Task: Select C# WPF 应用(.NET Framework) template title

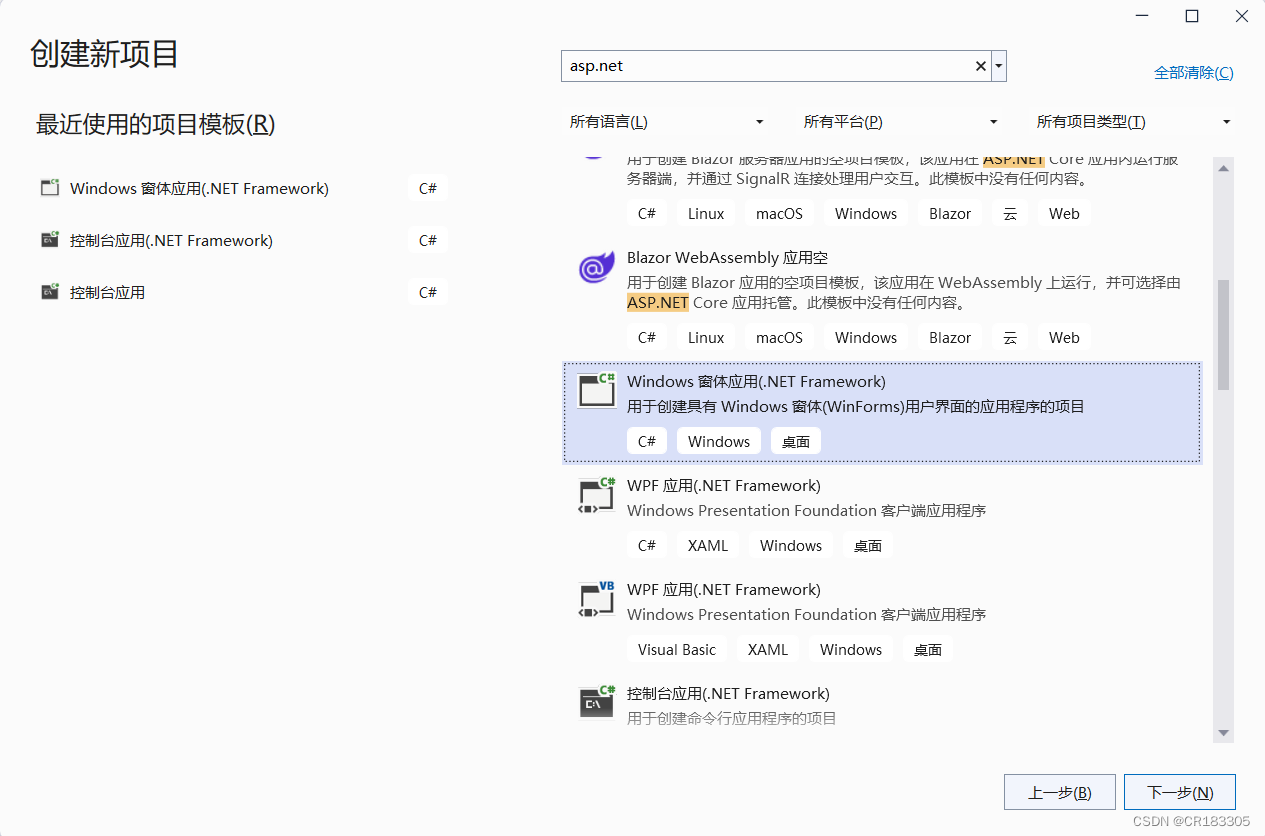Action: pos(724,485)
